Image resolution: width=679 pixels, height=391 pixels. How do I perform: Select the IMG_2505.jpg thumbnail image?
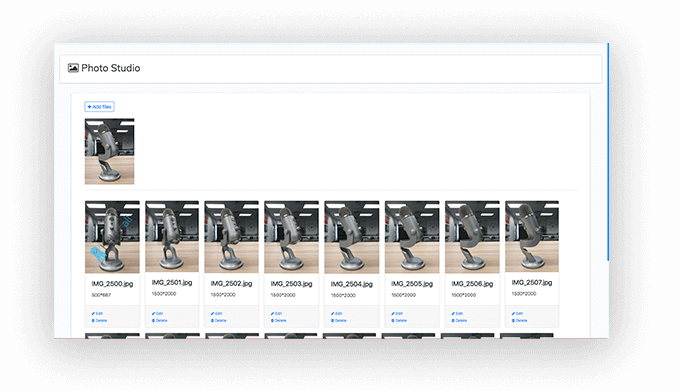412,237
